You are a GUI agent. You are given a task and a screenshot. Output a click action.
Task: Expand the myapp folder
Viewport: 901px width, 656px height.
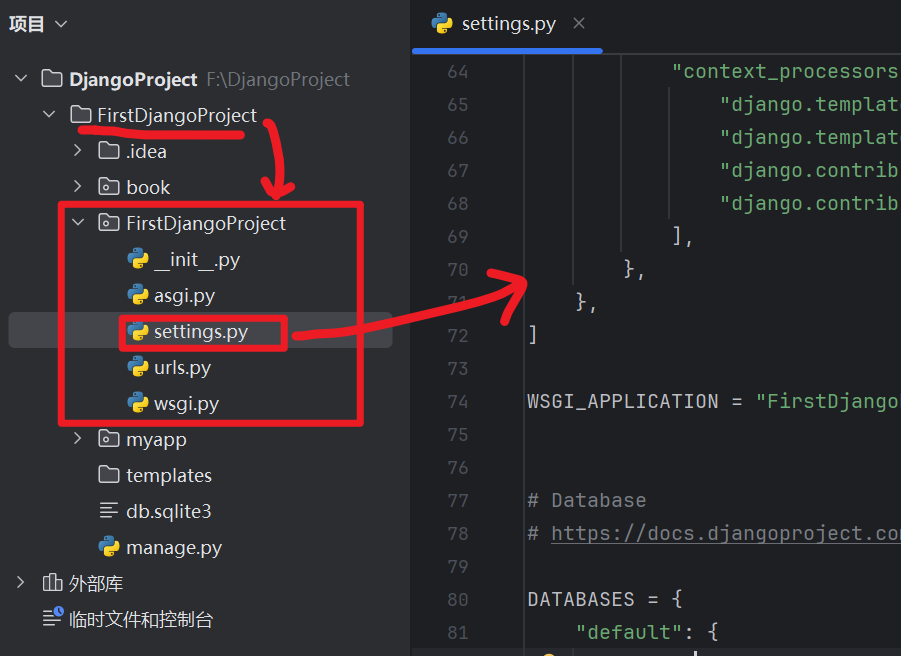pyautogui.click(x=78, y=439)
